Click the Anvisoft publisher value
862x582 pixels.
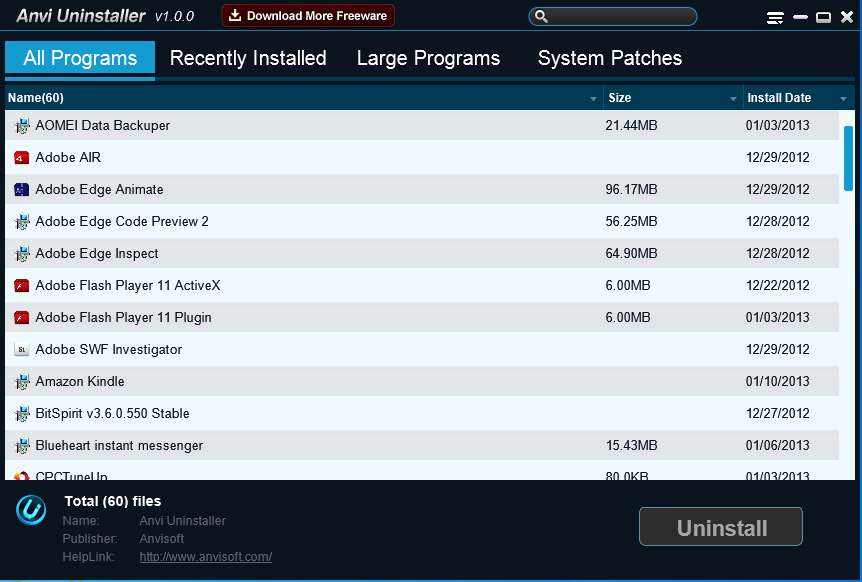(162, 539)
